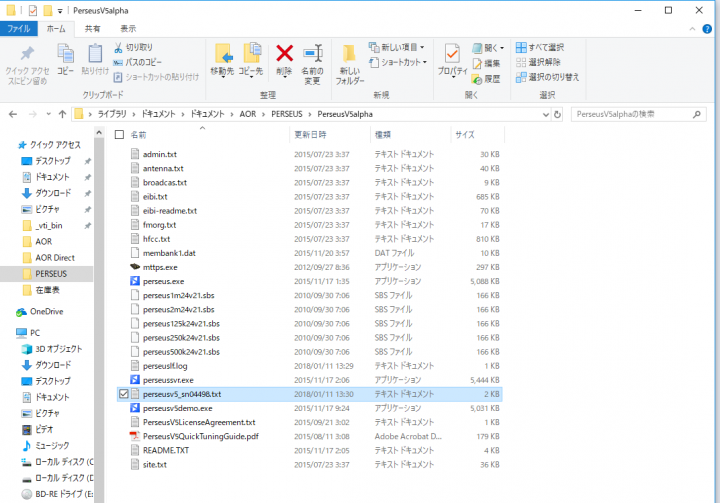Viewport: 720px width, 503px height.
Task: Click the red Delete (削除) icon
Action: tap(284, 54)
